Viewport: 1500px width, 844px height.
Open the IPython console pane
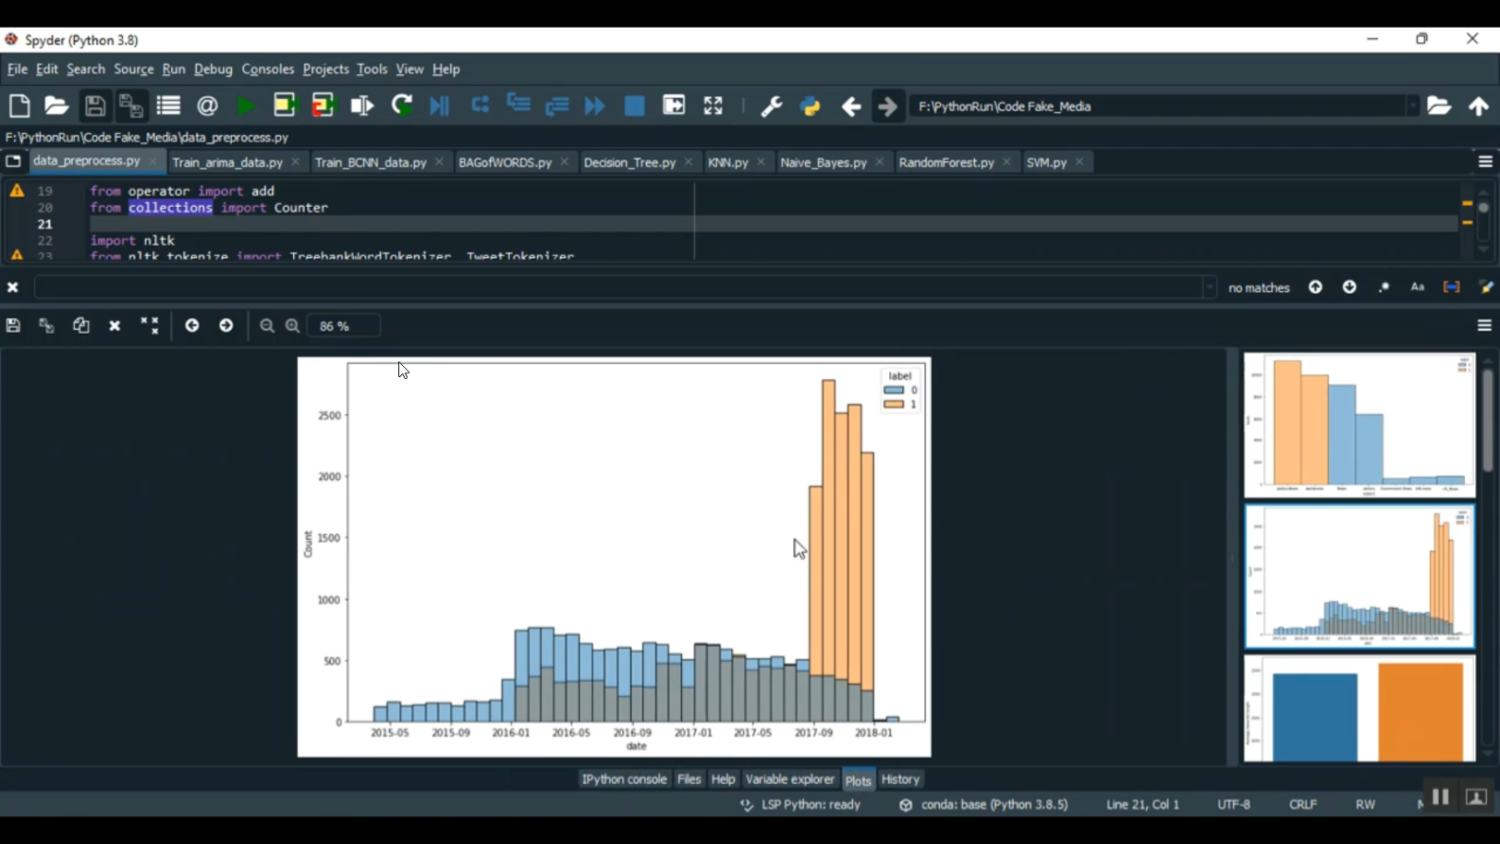(x=624, y=779)
